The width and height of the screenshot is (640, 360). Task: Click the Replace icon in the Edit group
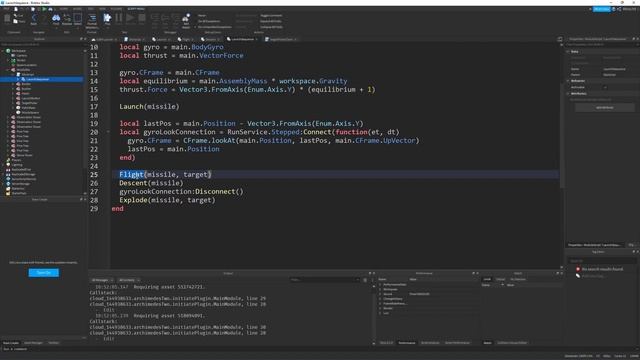pos(67,18)
